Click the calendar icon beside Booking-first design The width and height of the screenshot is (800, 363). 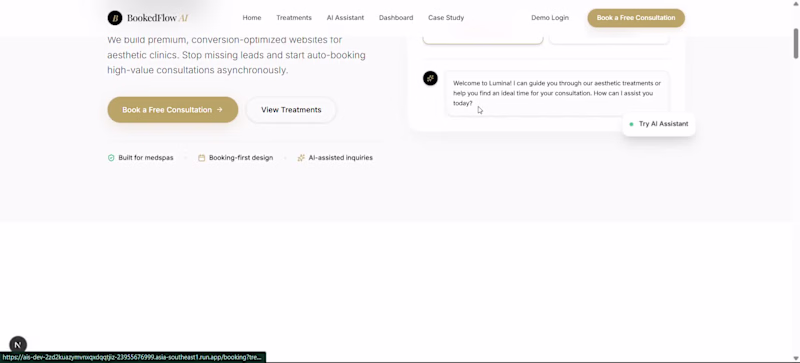(202, 158)
